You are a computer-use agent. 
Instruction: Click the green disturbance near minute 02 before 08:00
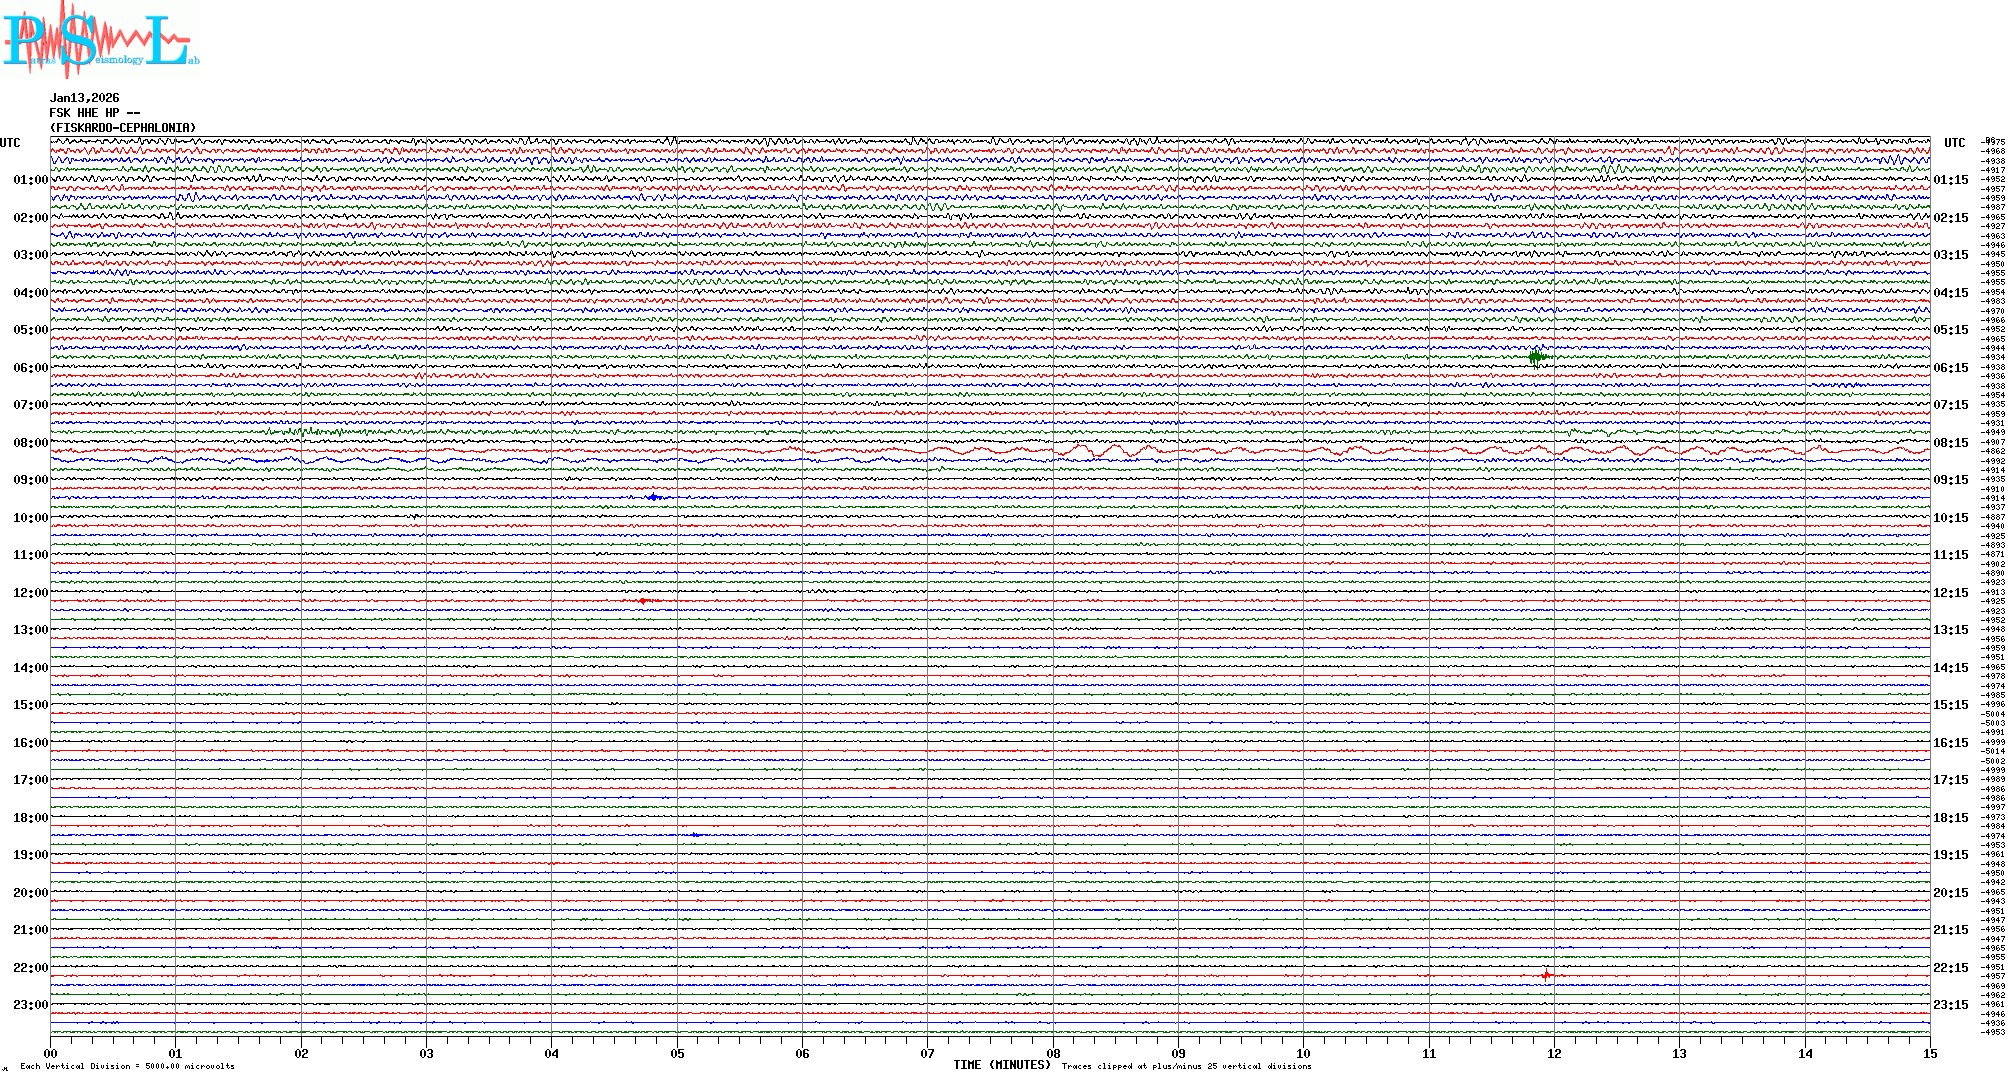(303, 432)
